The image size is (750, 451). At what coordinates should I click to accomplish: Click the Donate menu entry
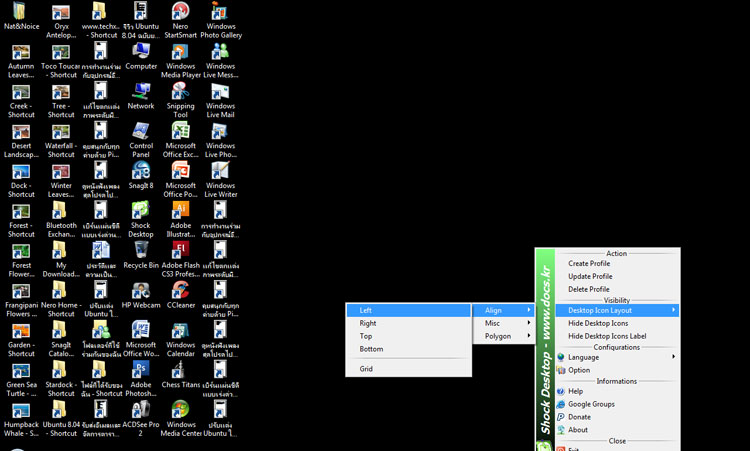(x=617, y=417)
